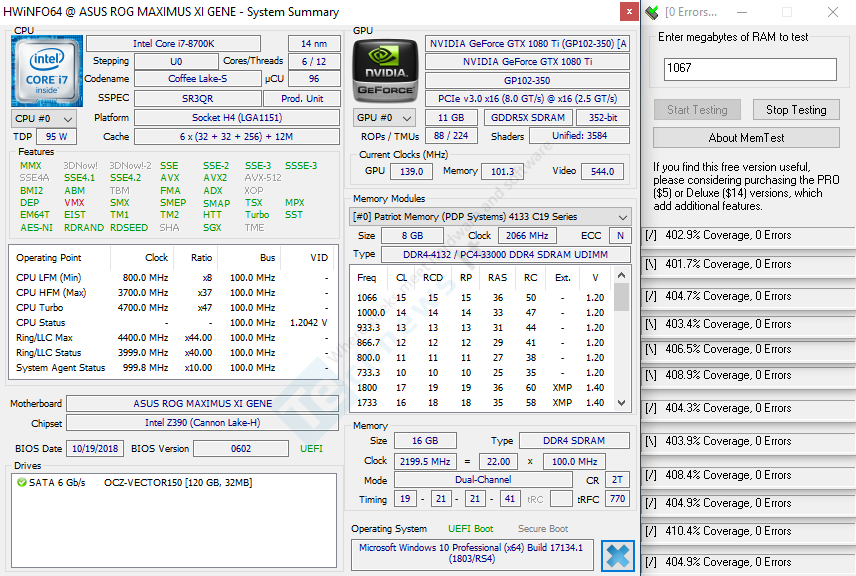Click the Socket H4 (LGA1151) platform value
The image size is (856, 576).
(237, 118)
